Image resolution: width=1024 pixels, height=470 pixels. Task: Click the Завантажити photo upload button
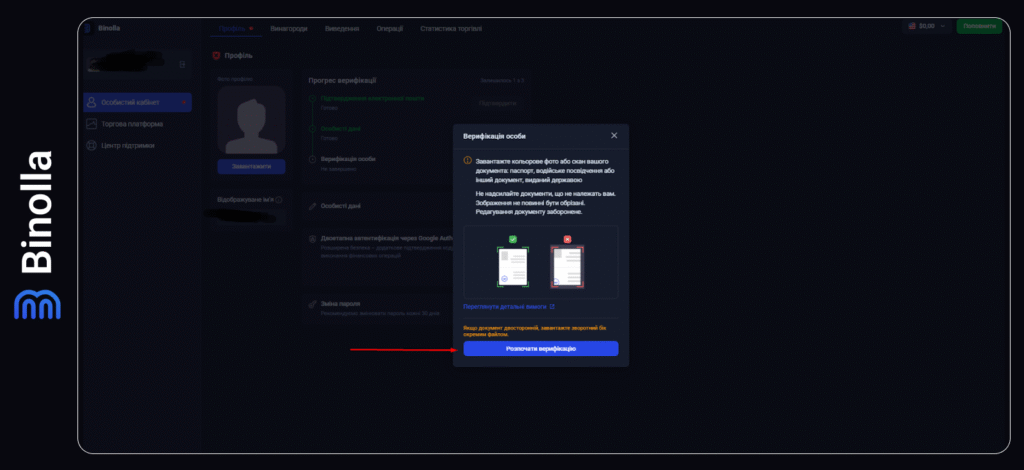(251, 166)
